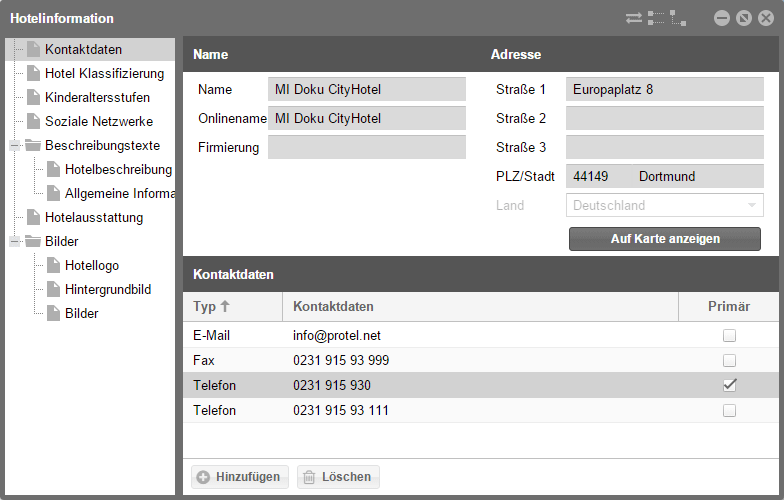Select the Telefon 0231 915 93 111 row

(481, 410)
